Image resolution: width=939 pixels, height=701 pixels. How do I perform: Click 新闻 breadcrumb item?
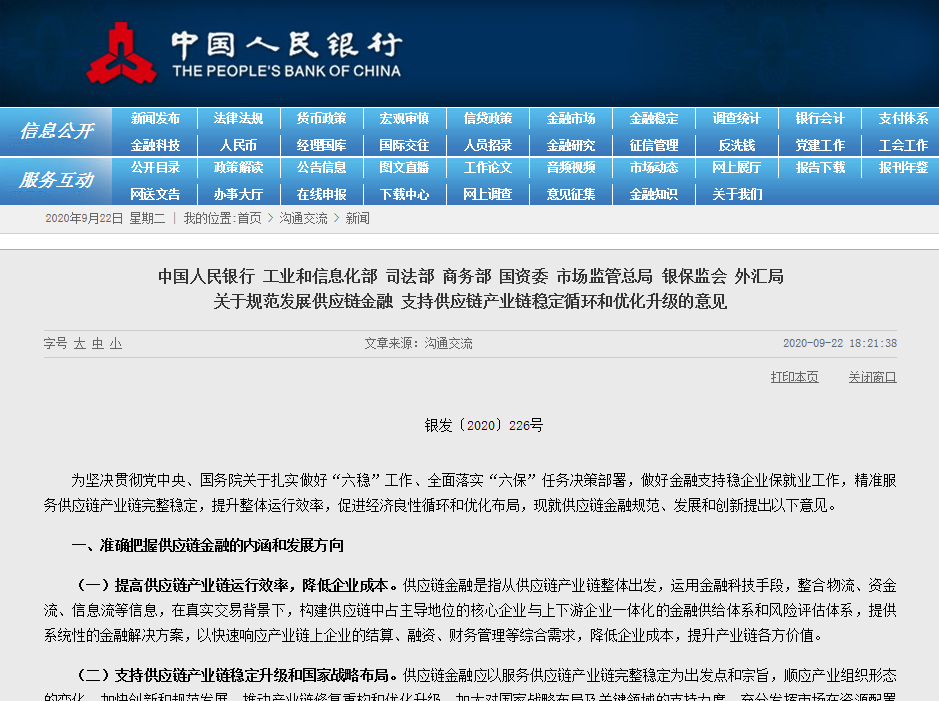point(357,219)
